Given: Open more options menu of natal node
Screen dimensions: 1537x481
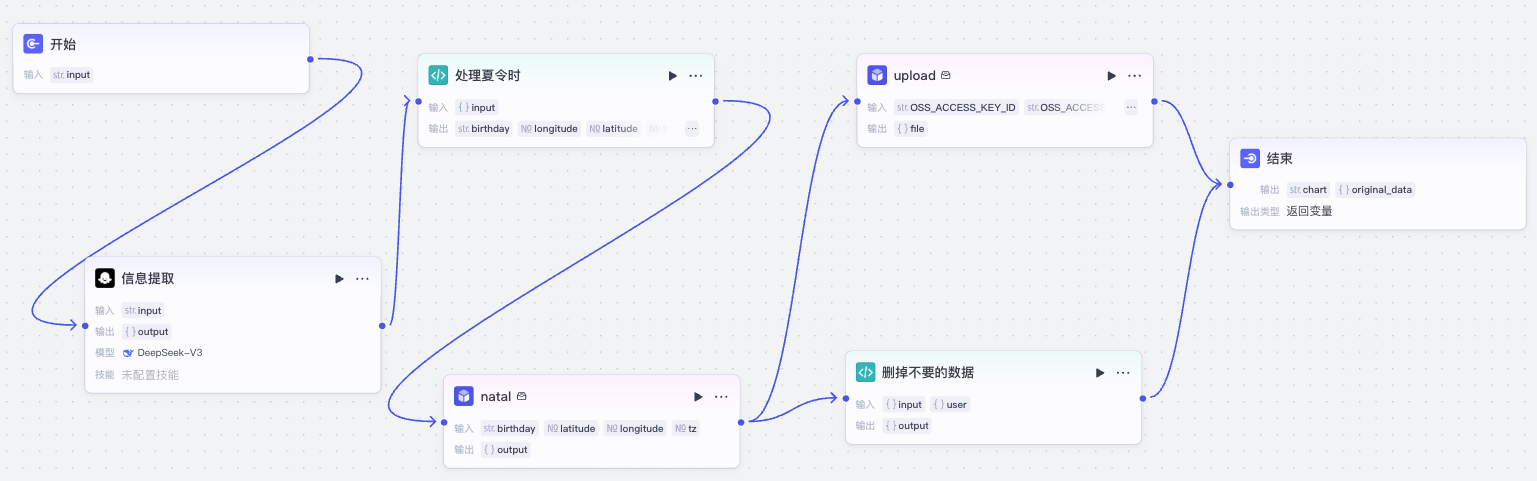Looking at the screenshot, I should [722, 396].
